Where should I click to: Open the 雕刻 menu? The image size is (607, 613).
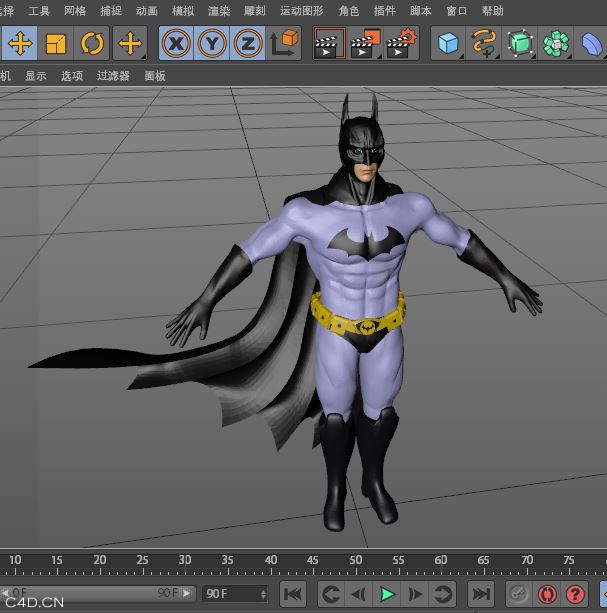254,11
